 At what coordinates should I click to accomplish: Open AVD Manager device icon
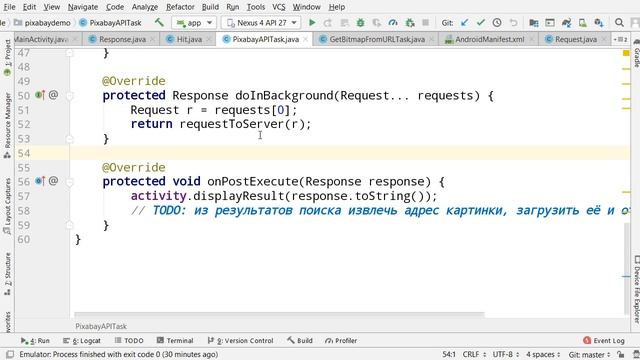click(x=582, y=23)
